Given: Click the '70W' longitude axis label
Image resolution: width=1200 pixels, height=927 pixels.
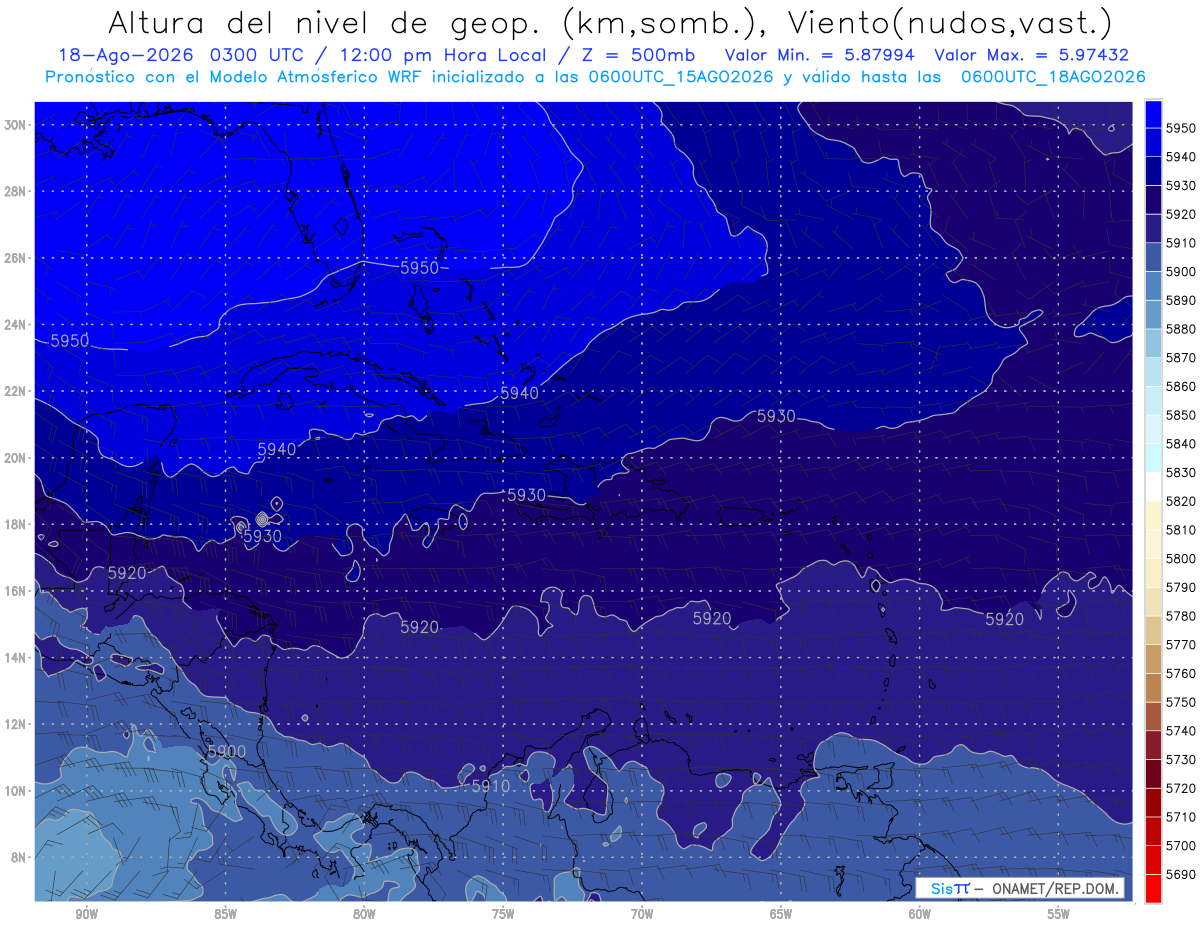Looking at the screenshot, I should pos(642,915).
